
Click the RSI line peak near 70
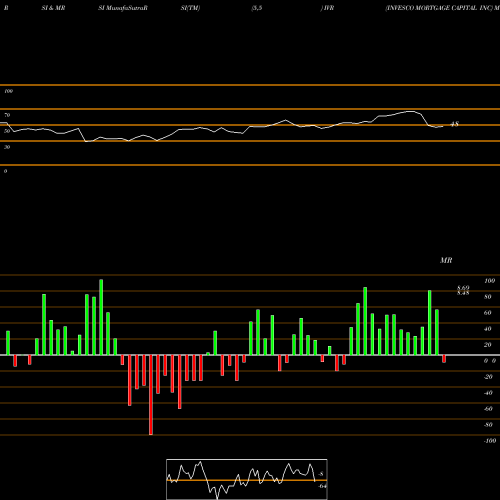click(x=411, y=112)
